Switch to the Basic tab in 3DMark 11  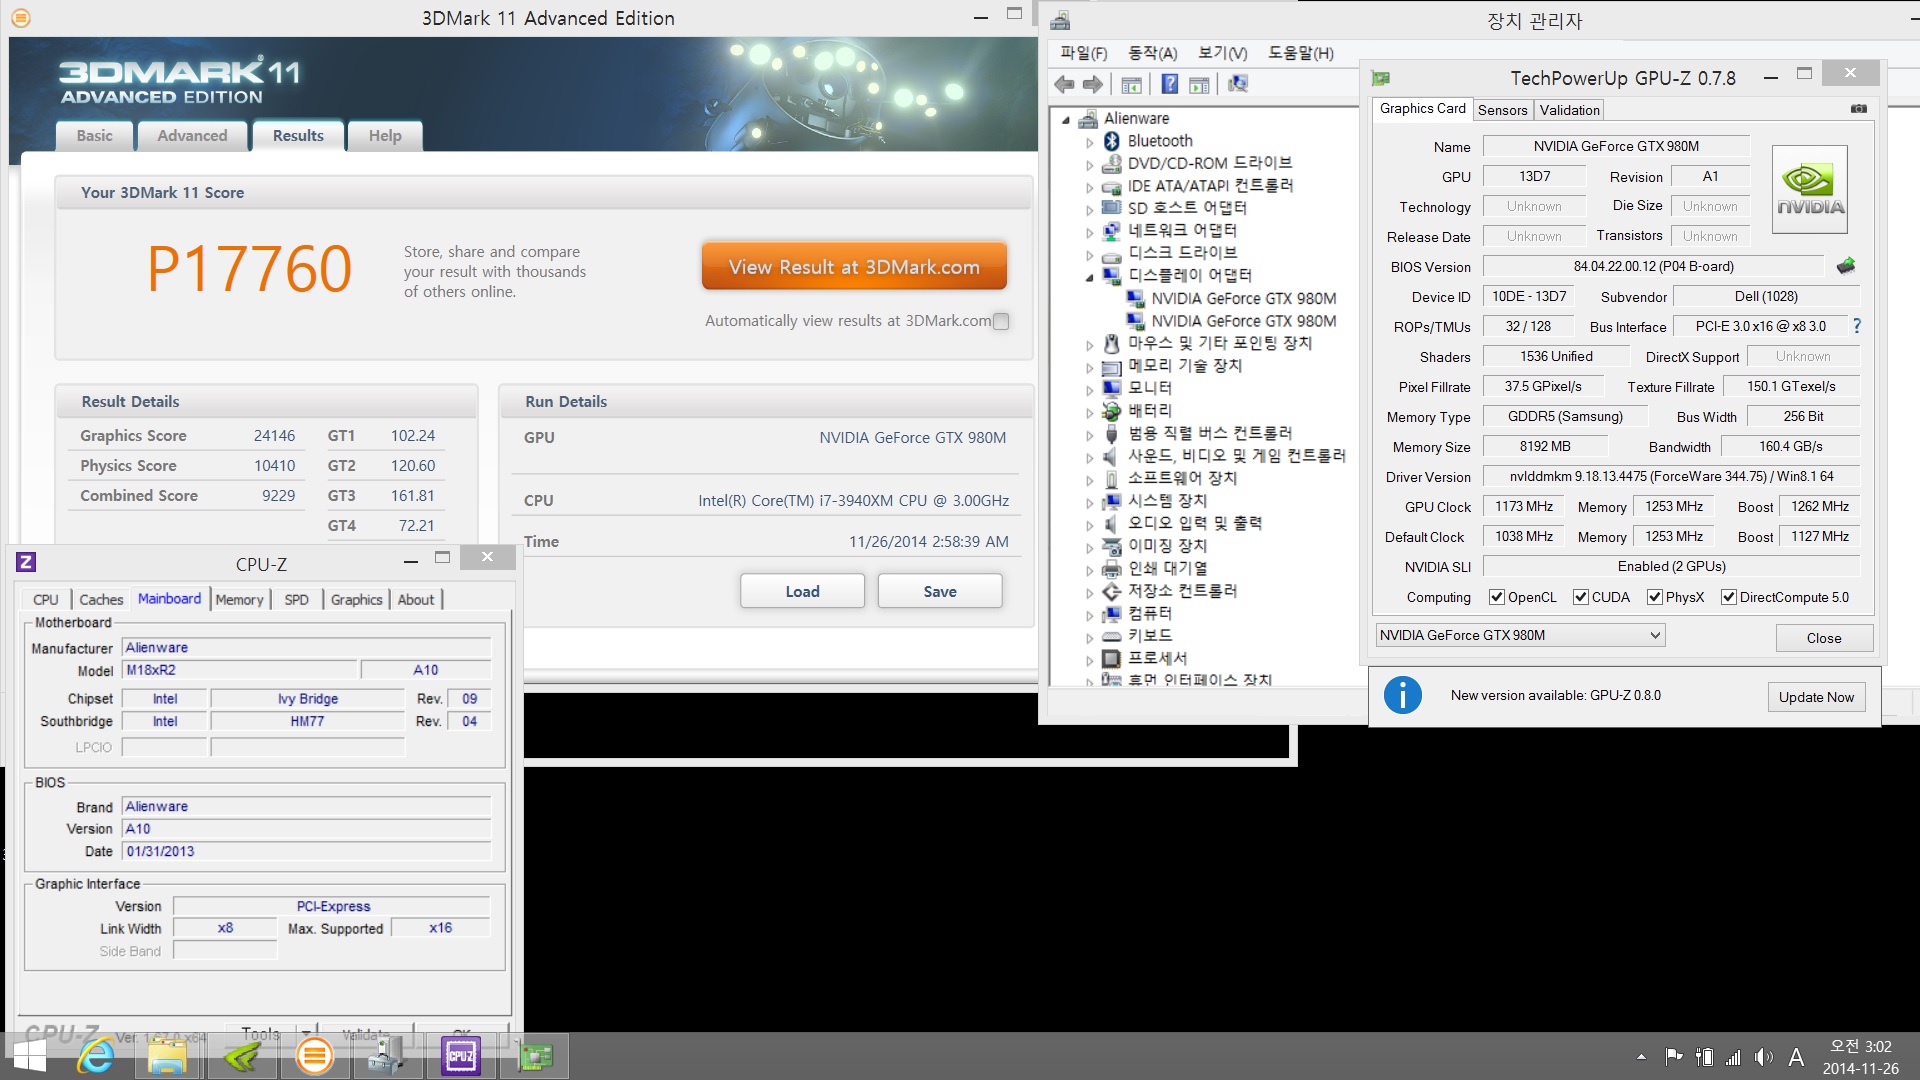coord(94,135)
